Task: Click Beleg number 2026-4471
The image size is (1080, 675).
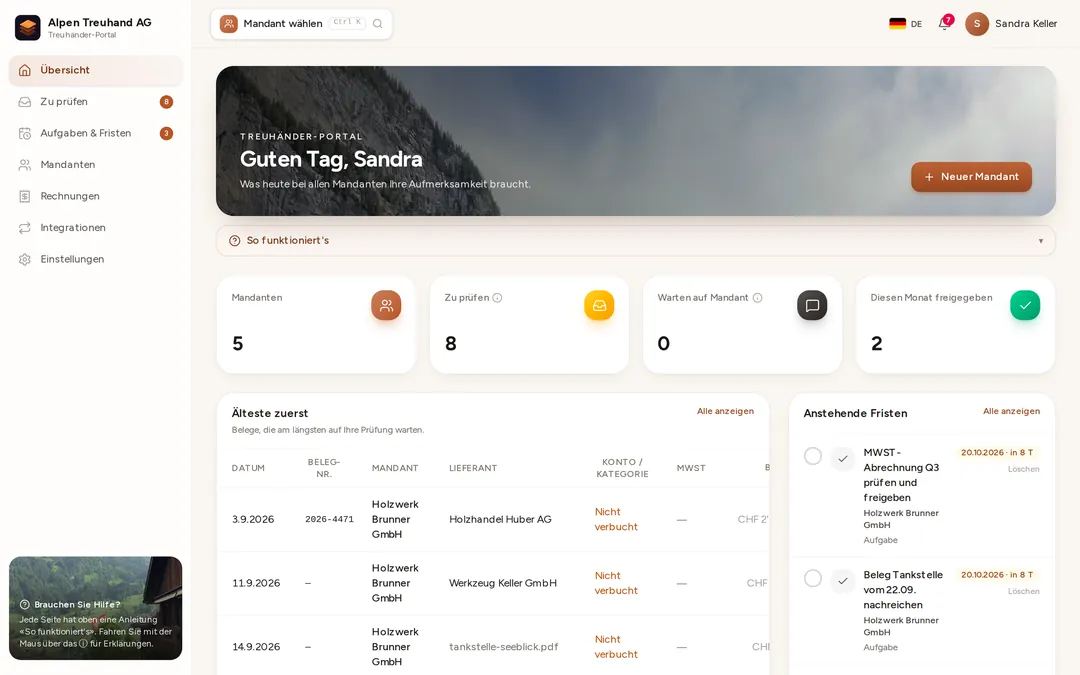Action: click(x=329, y=519)
